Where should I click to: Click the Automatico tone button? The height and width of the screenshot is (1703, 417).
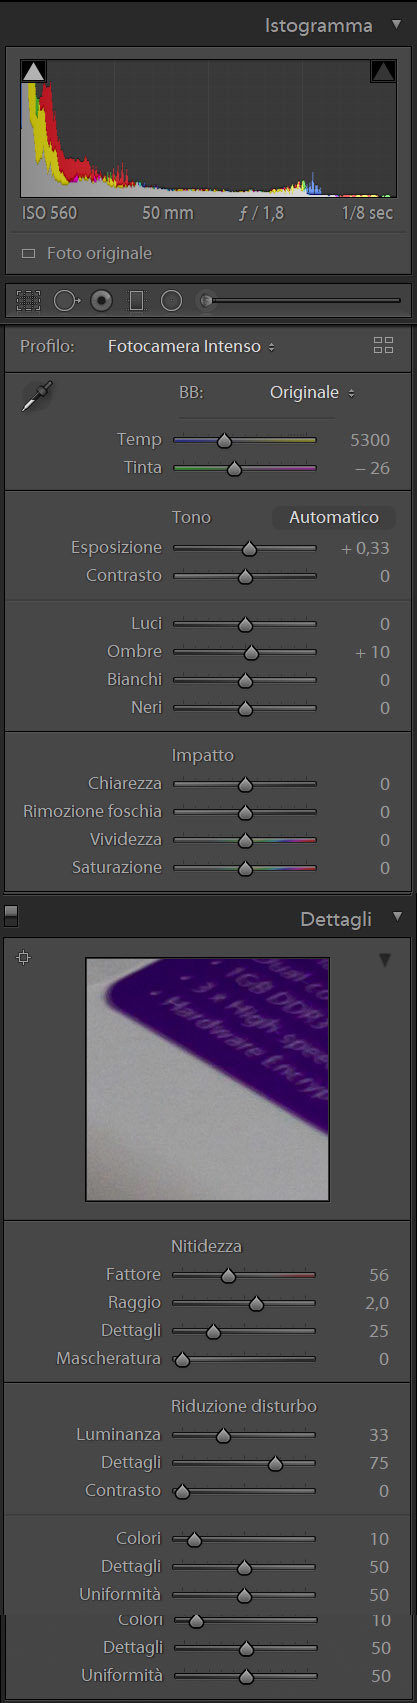(334, 517)
